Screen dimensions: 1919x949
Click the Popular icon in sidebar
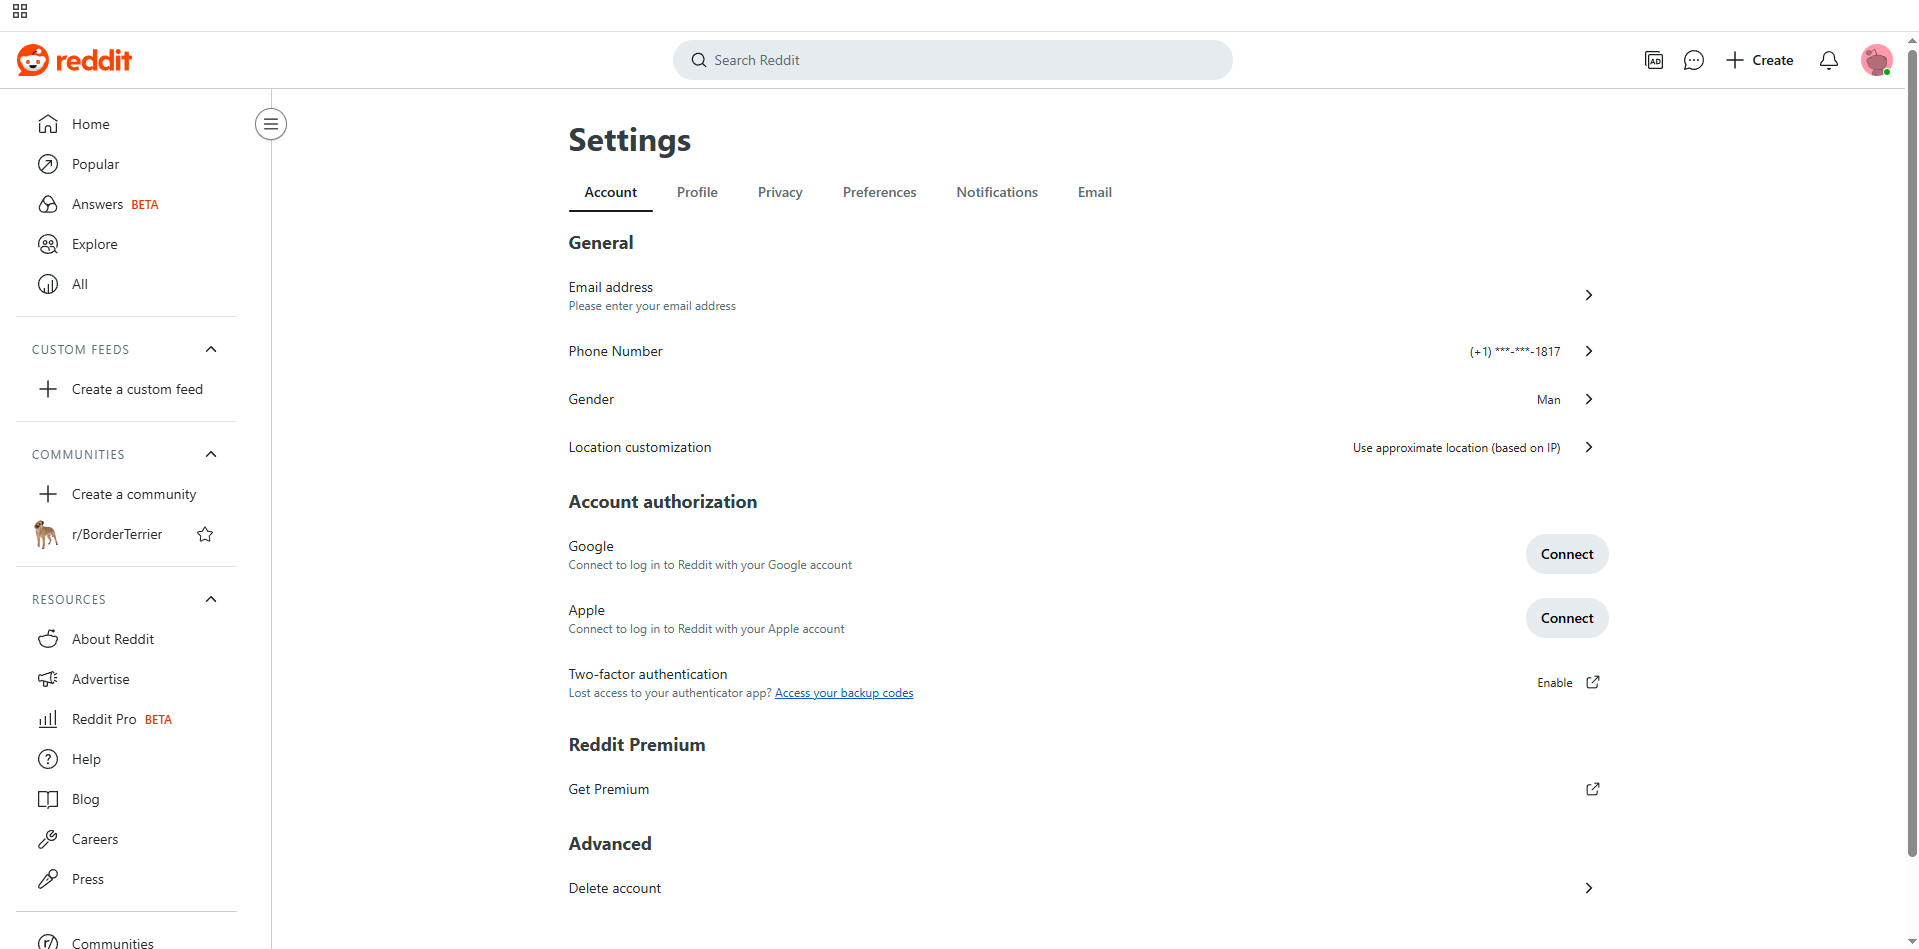(48, 164)
